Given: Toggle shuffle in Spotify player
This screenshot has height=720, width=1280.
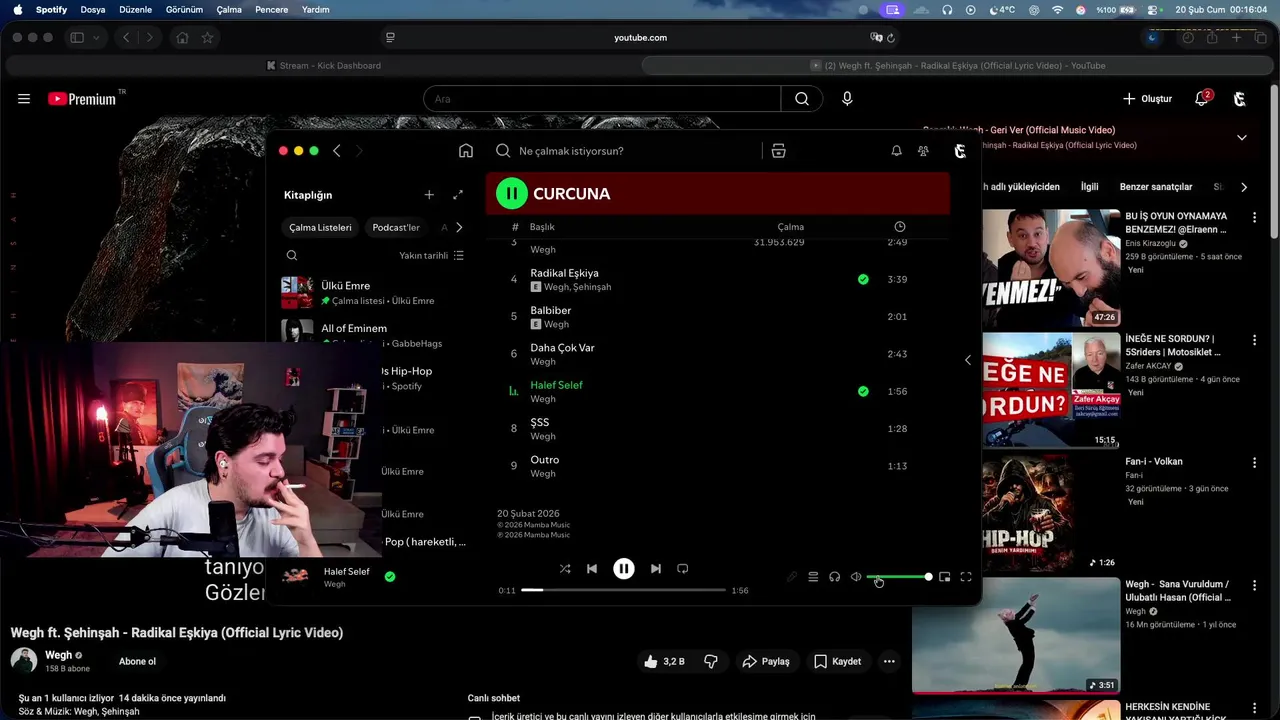Looking at the screenshot, I should [x=565, y=569].
